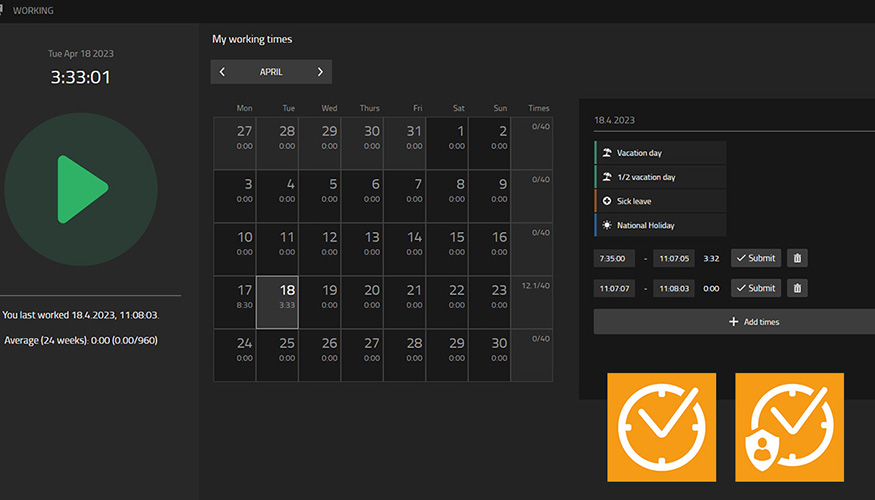Go to next month using right chevron
The image size is (875, 500).
[320, 72]
